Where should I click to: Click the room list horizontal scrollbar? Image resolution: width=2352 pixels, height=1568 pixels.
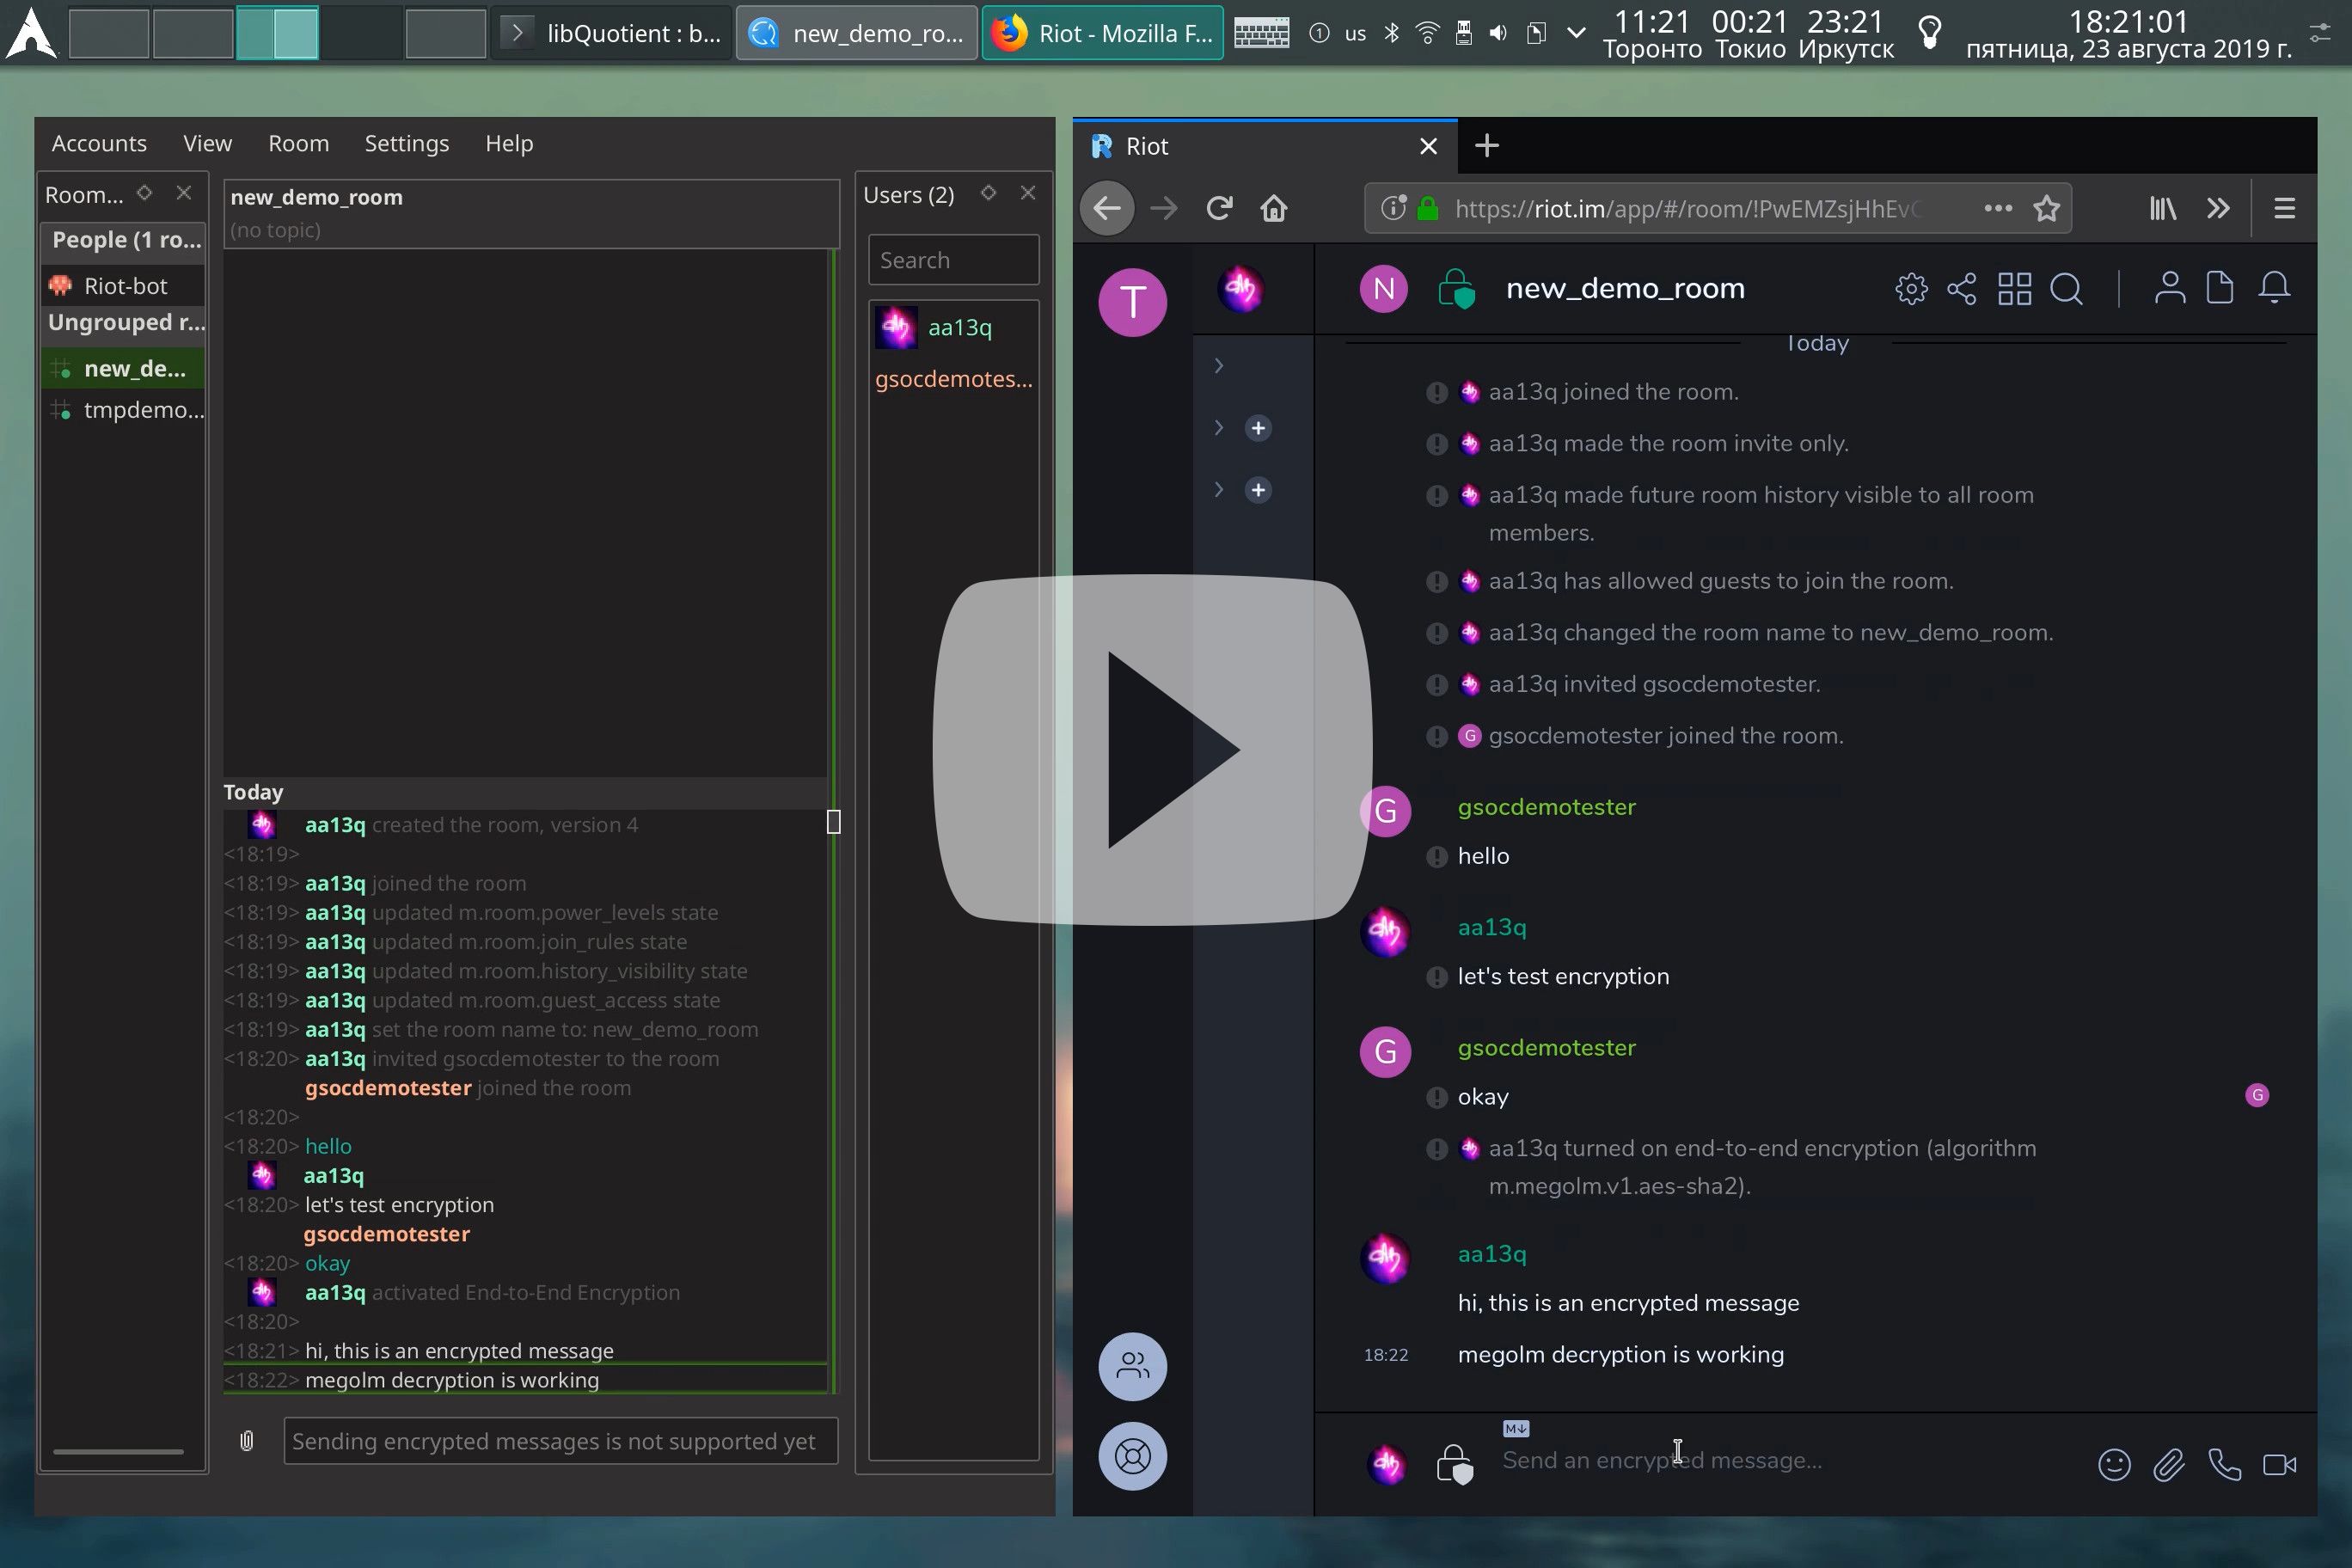tap(118, 1451)
